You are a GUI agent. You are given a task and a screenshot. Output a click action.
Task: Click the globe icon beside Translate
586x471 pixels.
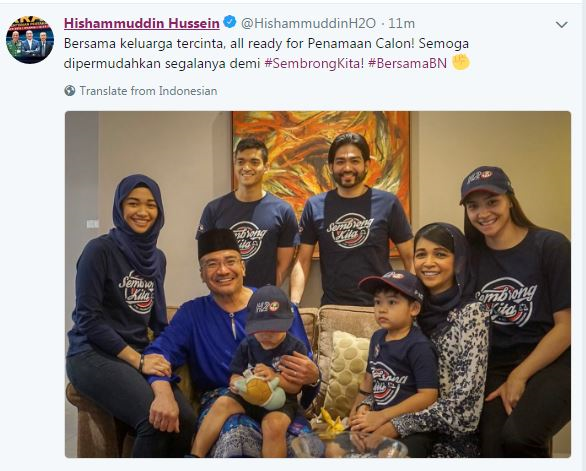click(x=70, y=90)
